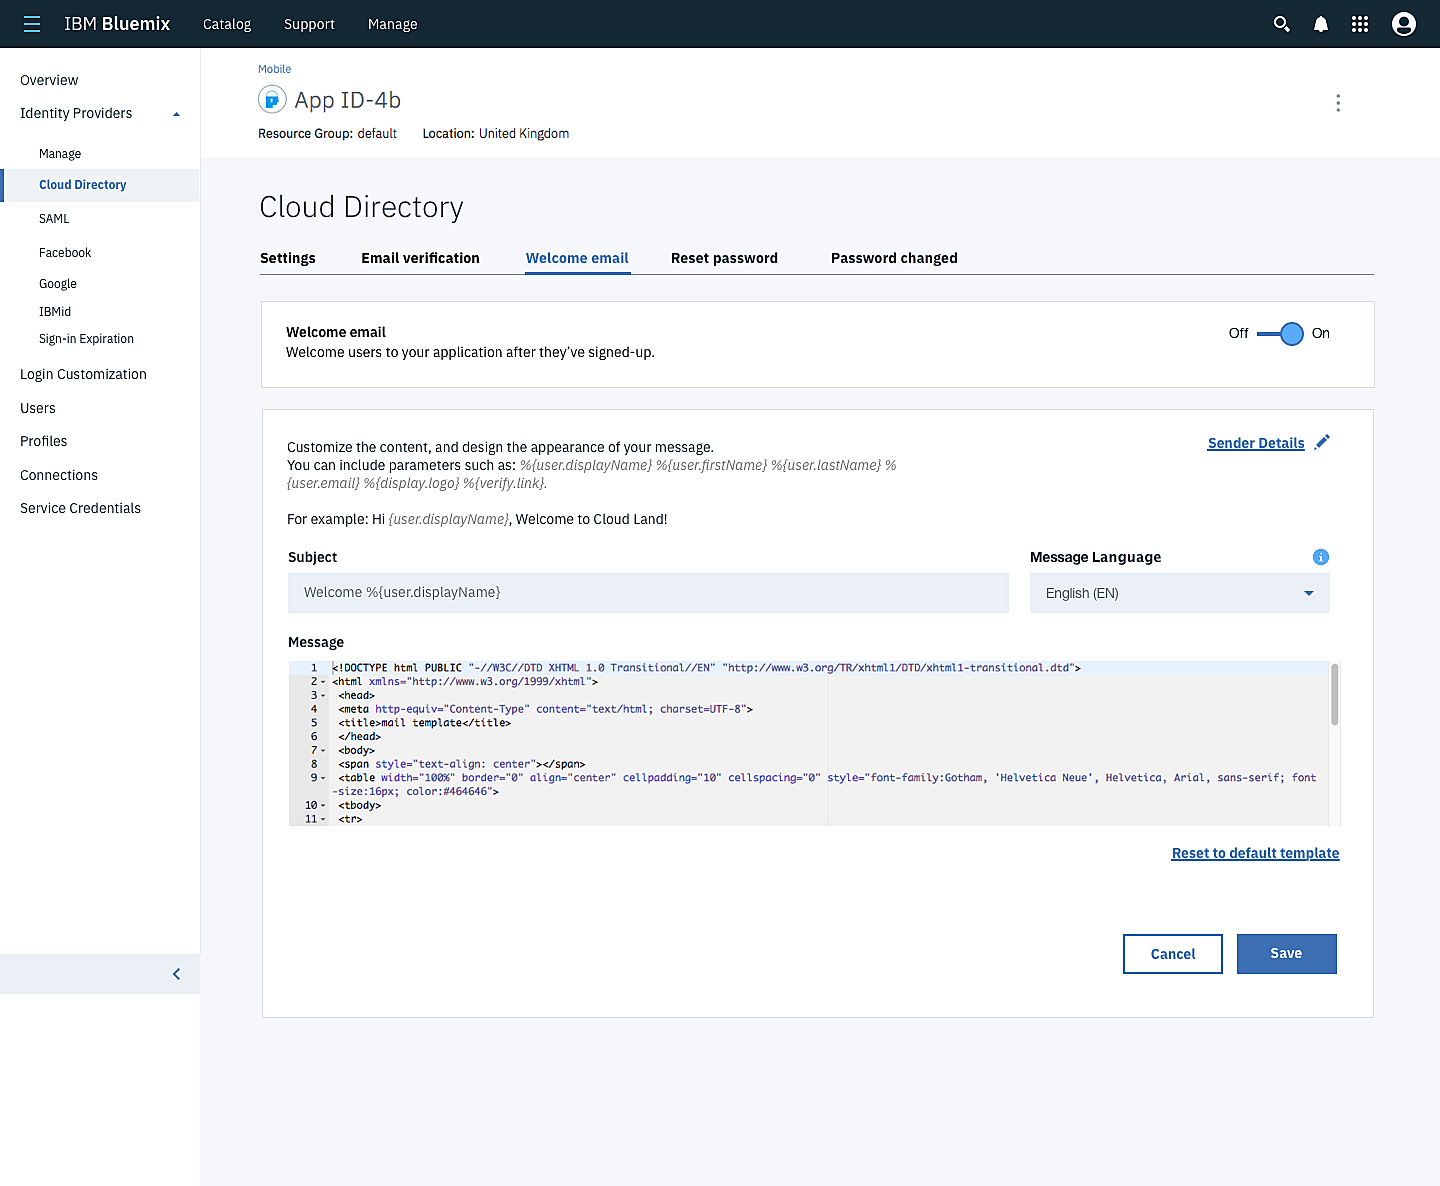Click the Save button
The width and height of the screenshot is (1440, 1186).
point(1287,954)
